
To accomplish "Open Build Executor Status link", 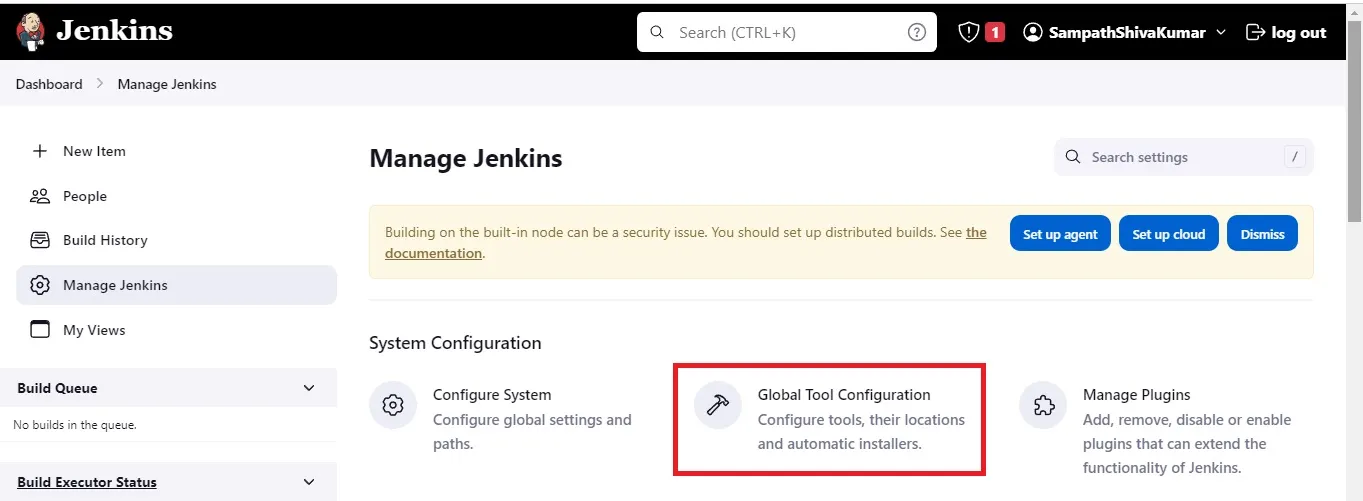I will tap(87, 482).
